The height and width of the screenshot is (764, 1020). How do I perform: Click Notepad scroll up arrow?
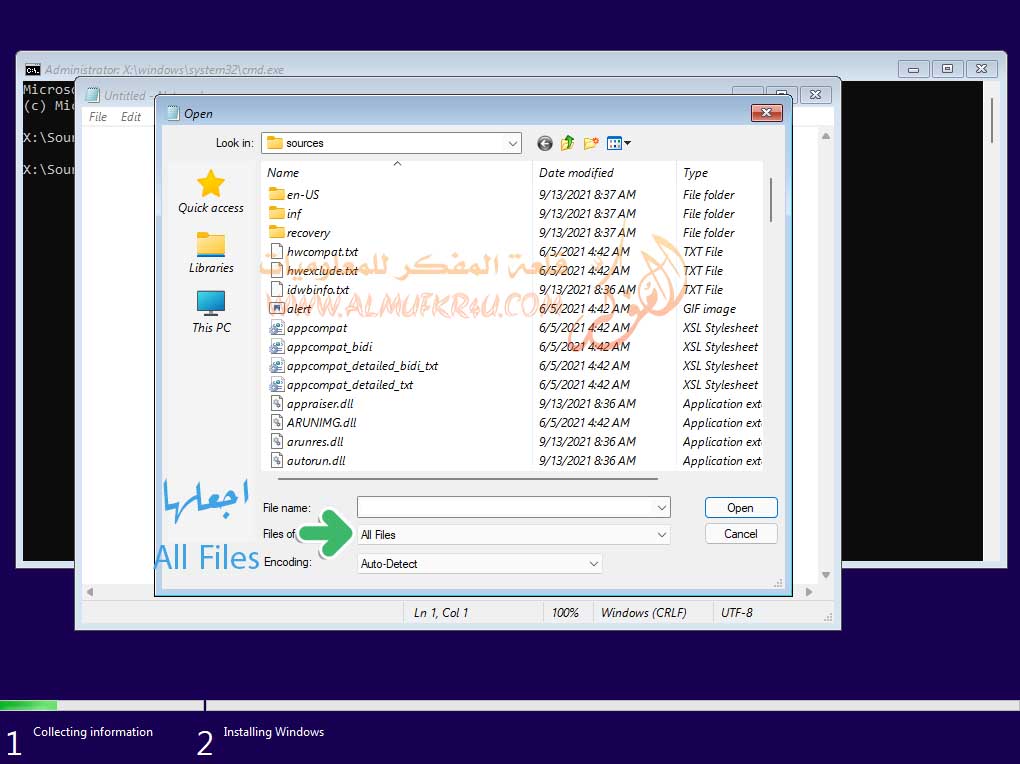825,136
